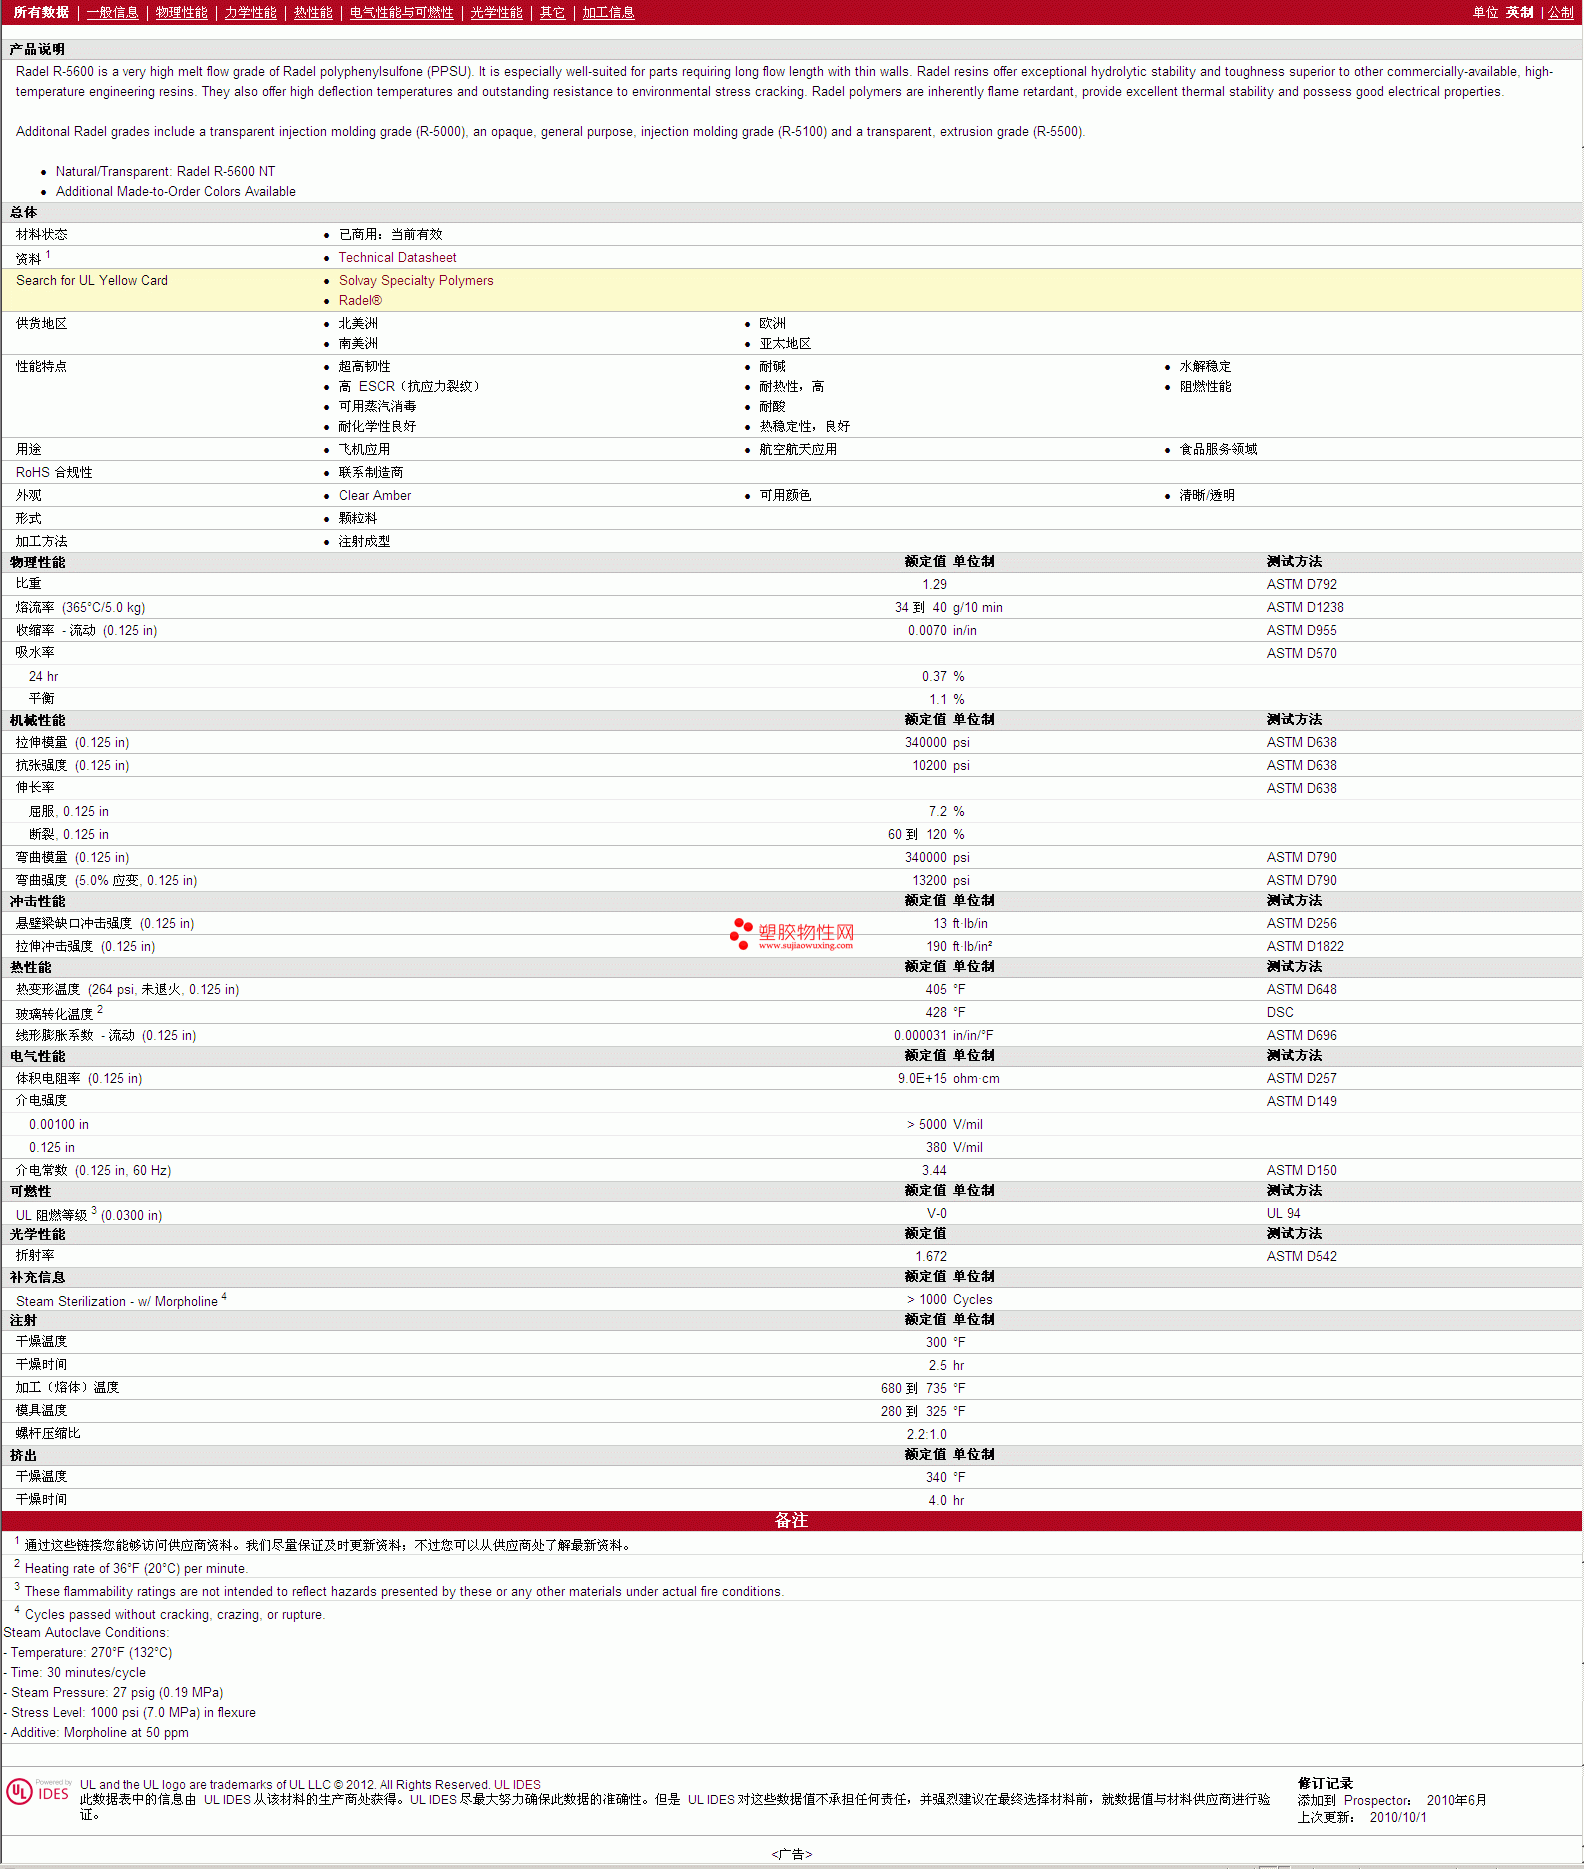Click the 悬壁梁缺口冲击强度 row label
This screenshot has height=1869, width=1584.
point(105,923)
